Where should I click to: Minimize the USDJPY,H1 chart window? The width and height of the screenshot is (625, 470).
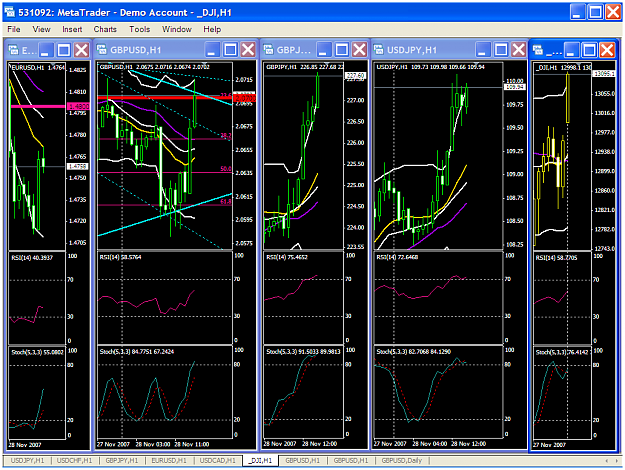point(483,50)
